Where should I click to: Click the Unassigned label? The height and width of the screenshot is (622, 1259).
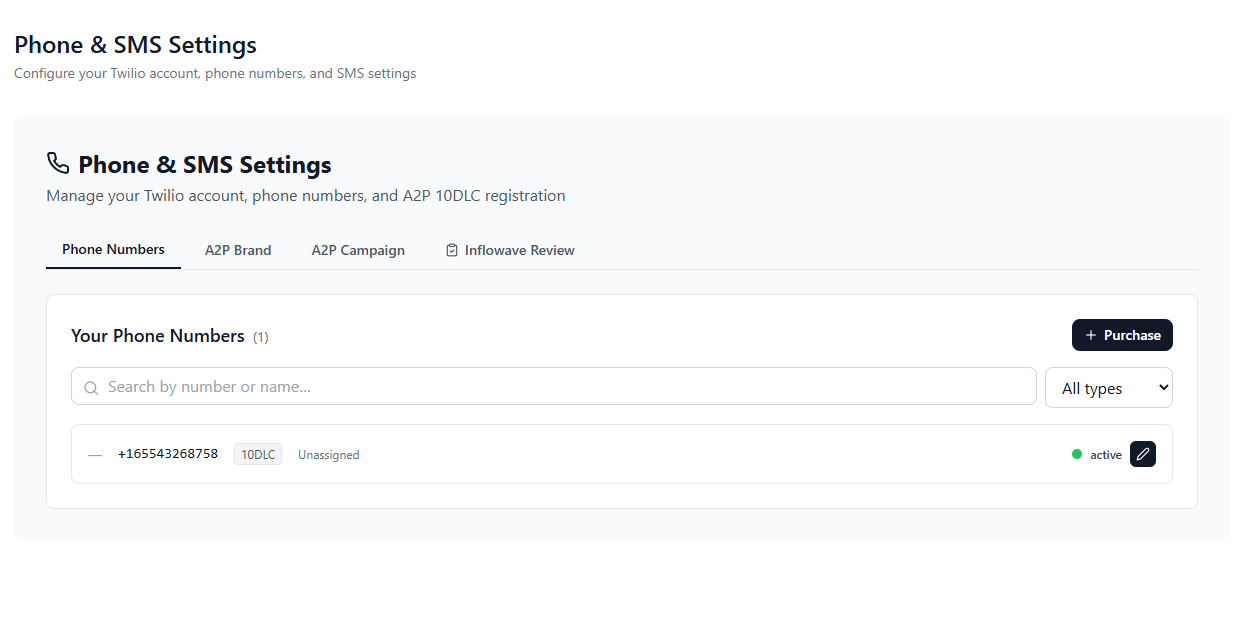click(x=328, y=454)
